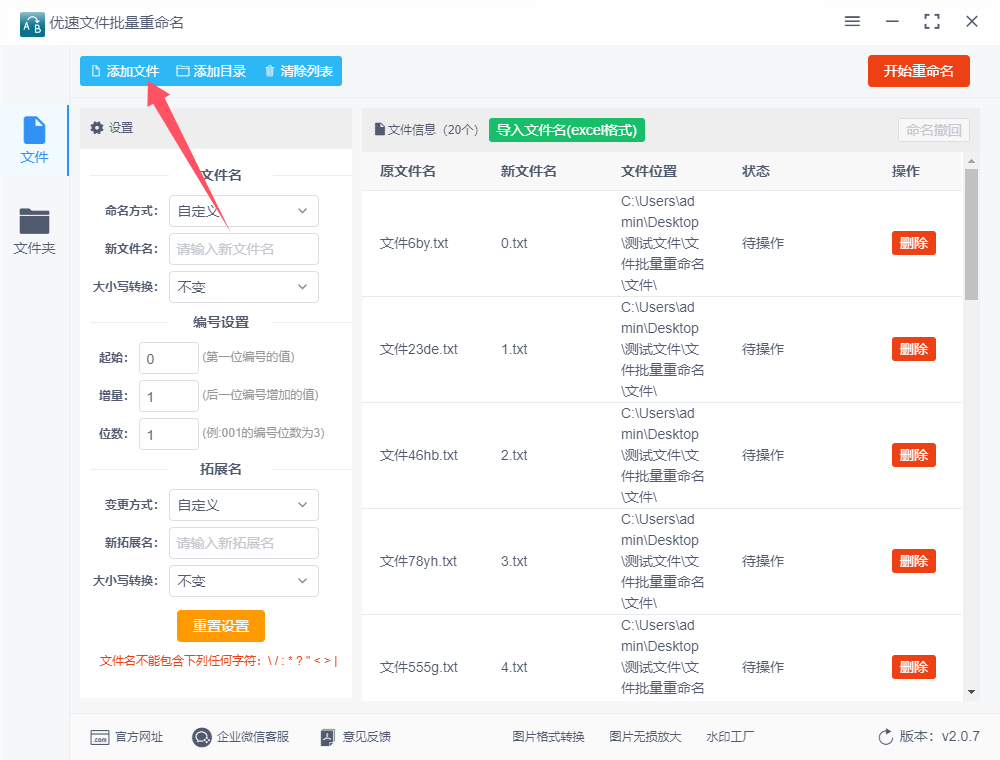Click the 版本: v2.0.7 text
1000x760 pixels.
[x=939, y=736]
